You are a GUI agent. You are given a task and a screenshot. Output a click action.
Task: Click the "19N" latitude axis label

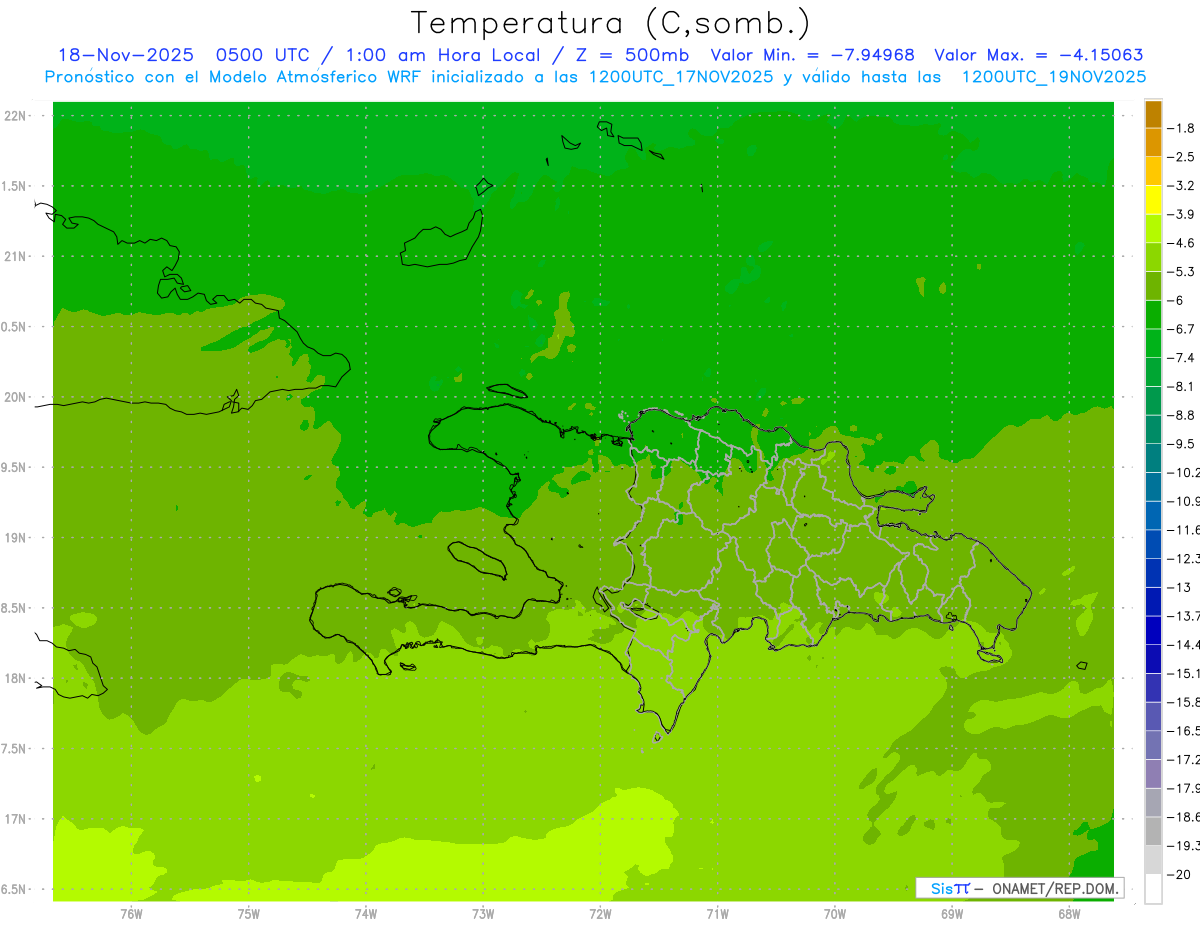[15, 538]
